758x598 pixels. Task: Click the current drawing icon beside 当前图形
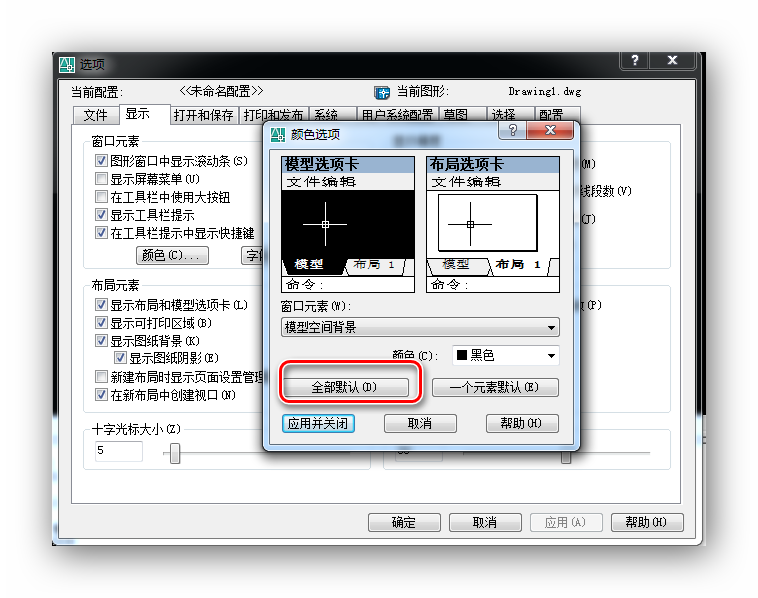(381, 92)
